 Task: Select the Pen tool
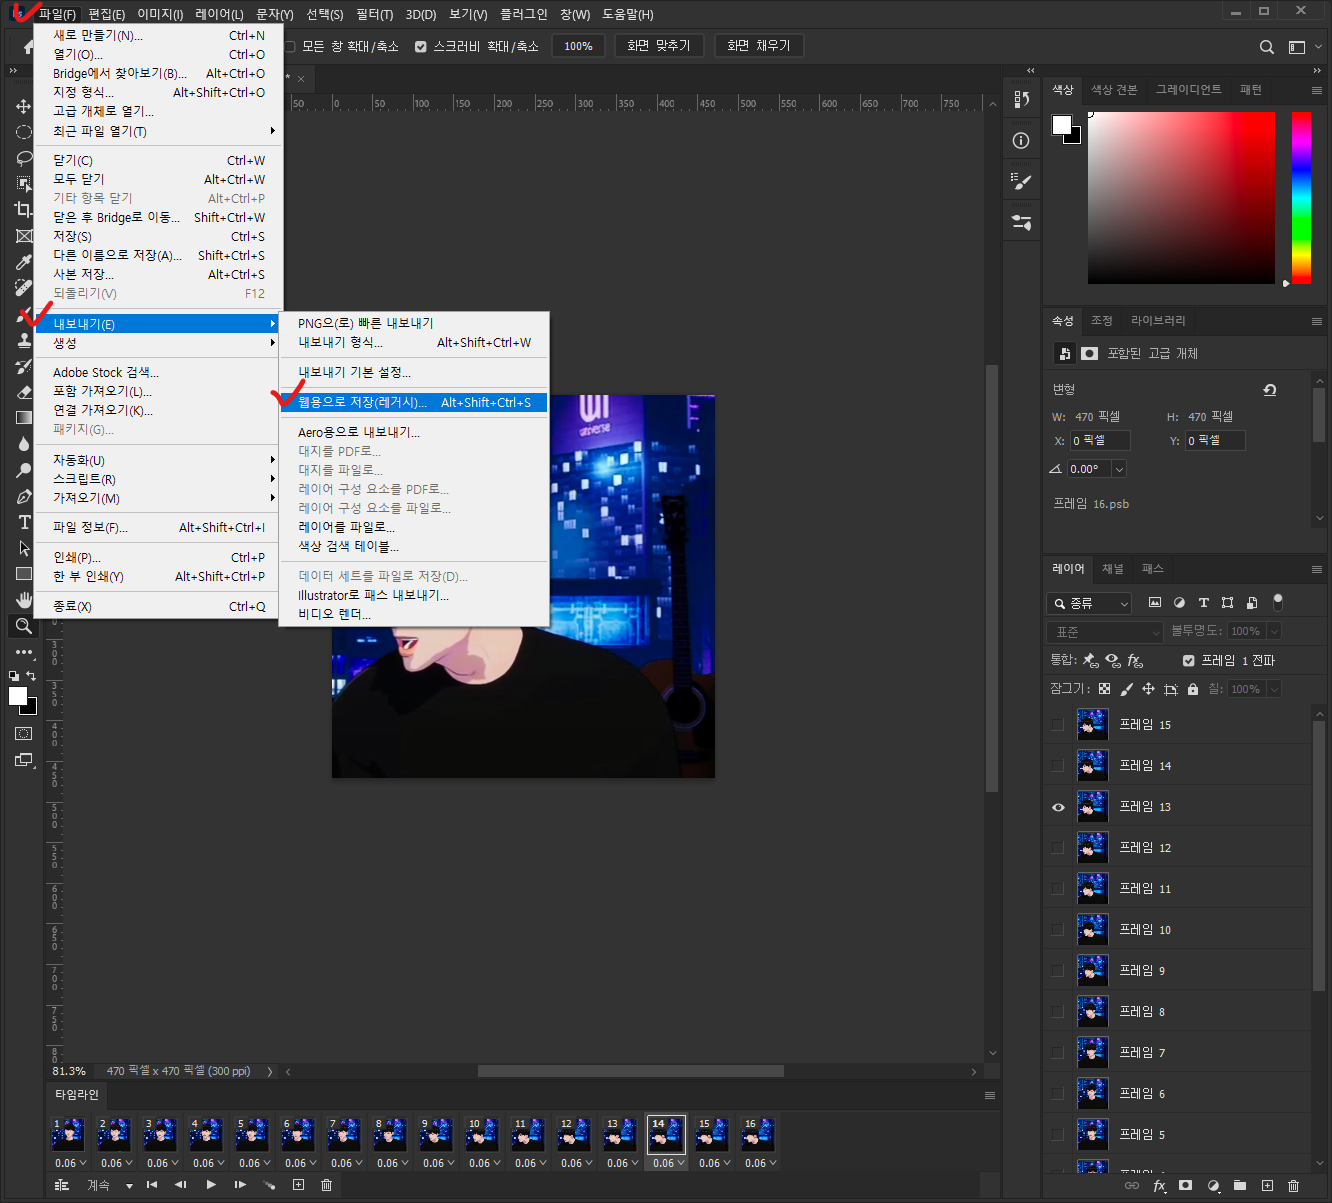23,496
